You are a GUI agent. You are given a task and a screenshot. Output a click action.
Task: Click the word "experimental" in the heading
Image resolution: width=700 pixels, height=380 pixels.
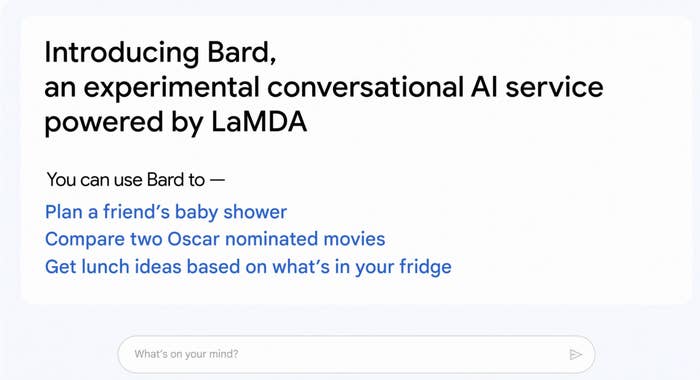coord(172,88)
